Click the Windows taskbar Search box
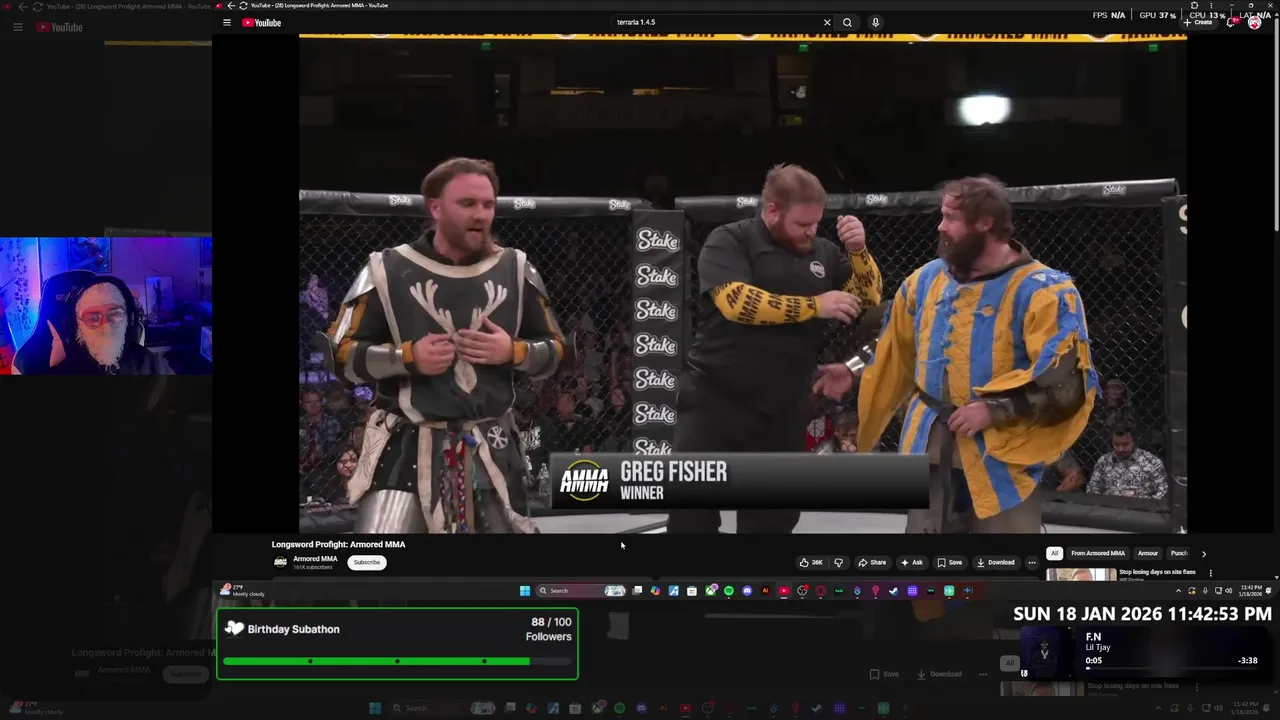 [581, 591]
